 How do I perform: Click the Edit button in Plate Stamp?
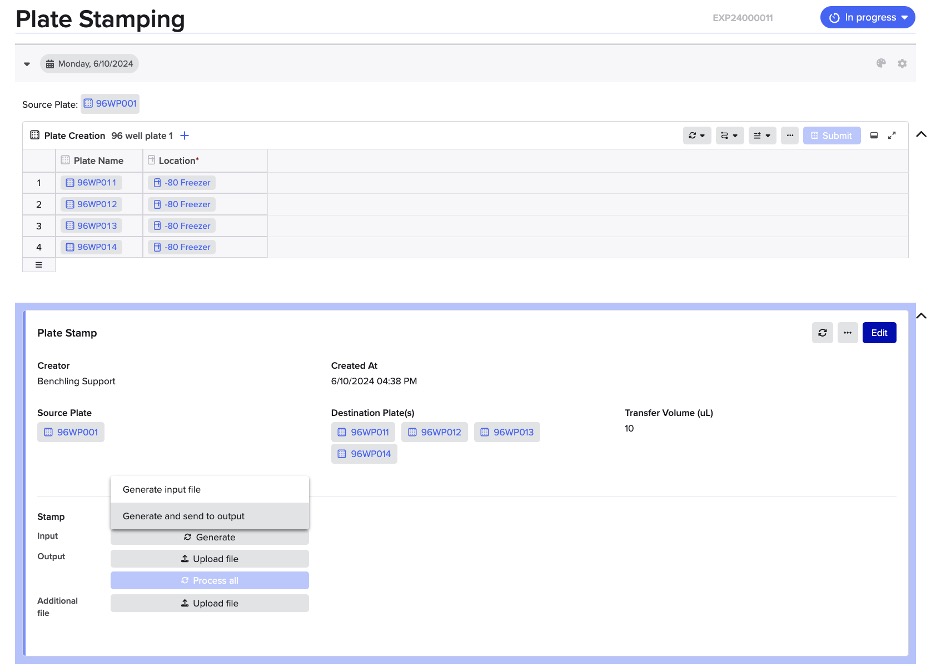879,333
